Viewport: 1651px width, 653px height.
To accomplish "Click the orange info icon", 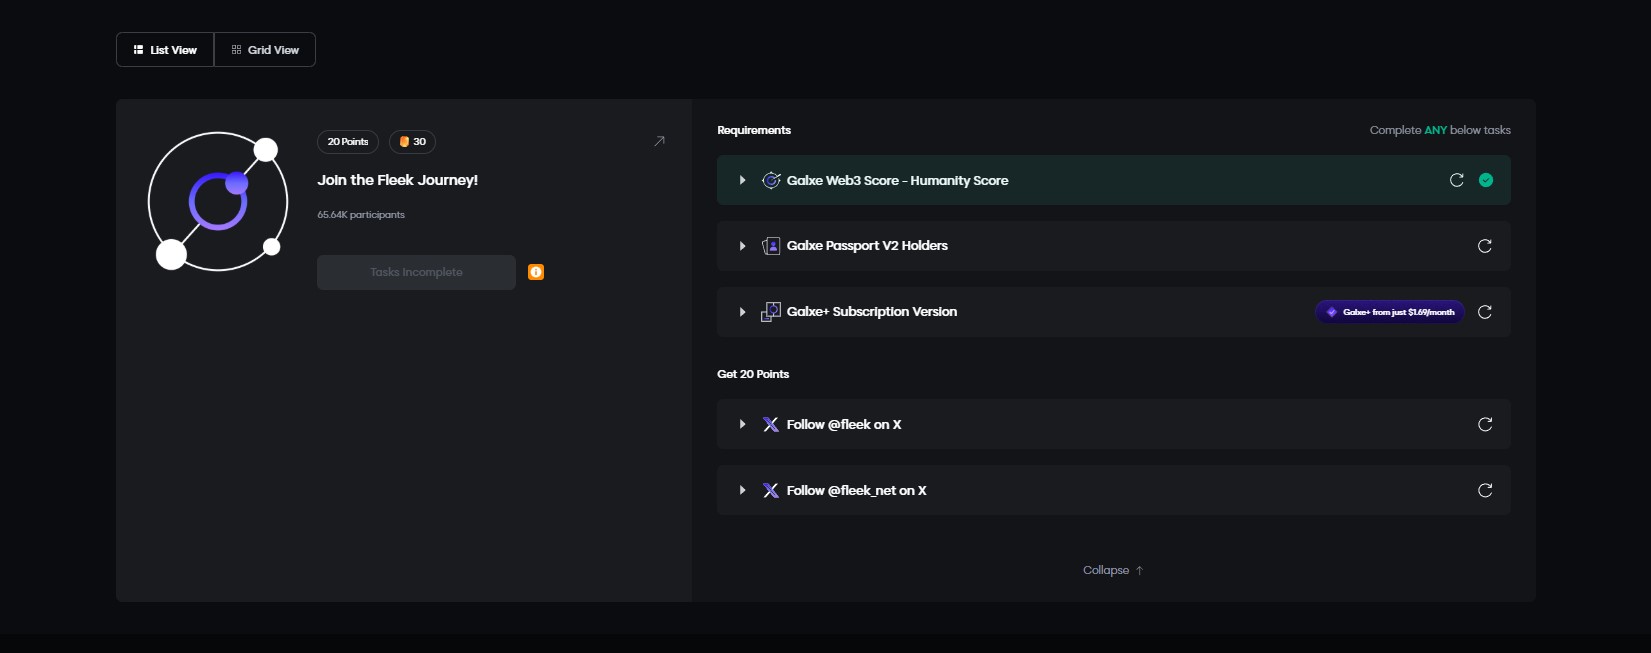I will 536,272.
